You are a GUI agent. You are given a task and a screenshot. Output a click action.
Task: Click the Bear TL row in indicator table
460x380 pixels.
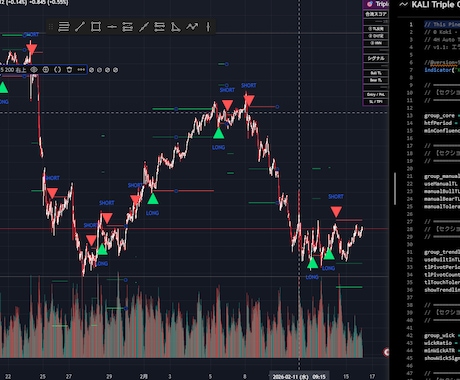pyautogui.click(x=376, y=80)
